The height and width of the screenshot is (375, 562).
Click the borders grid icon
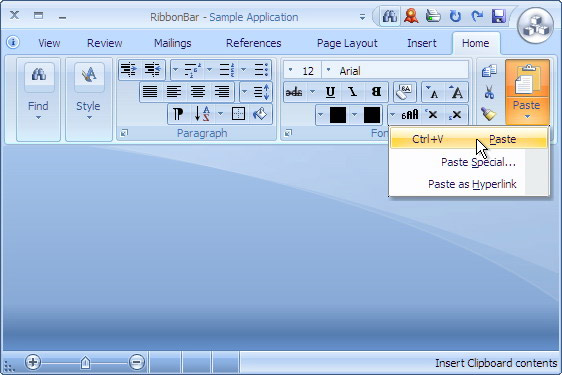(x=238, y=114)
